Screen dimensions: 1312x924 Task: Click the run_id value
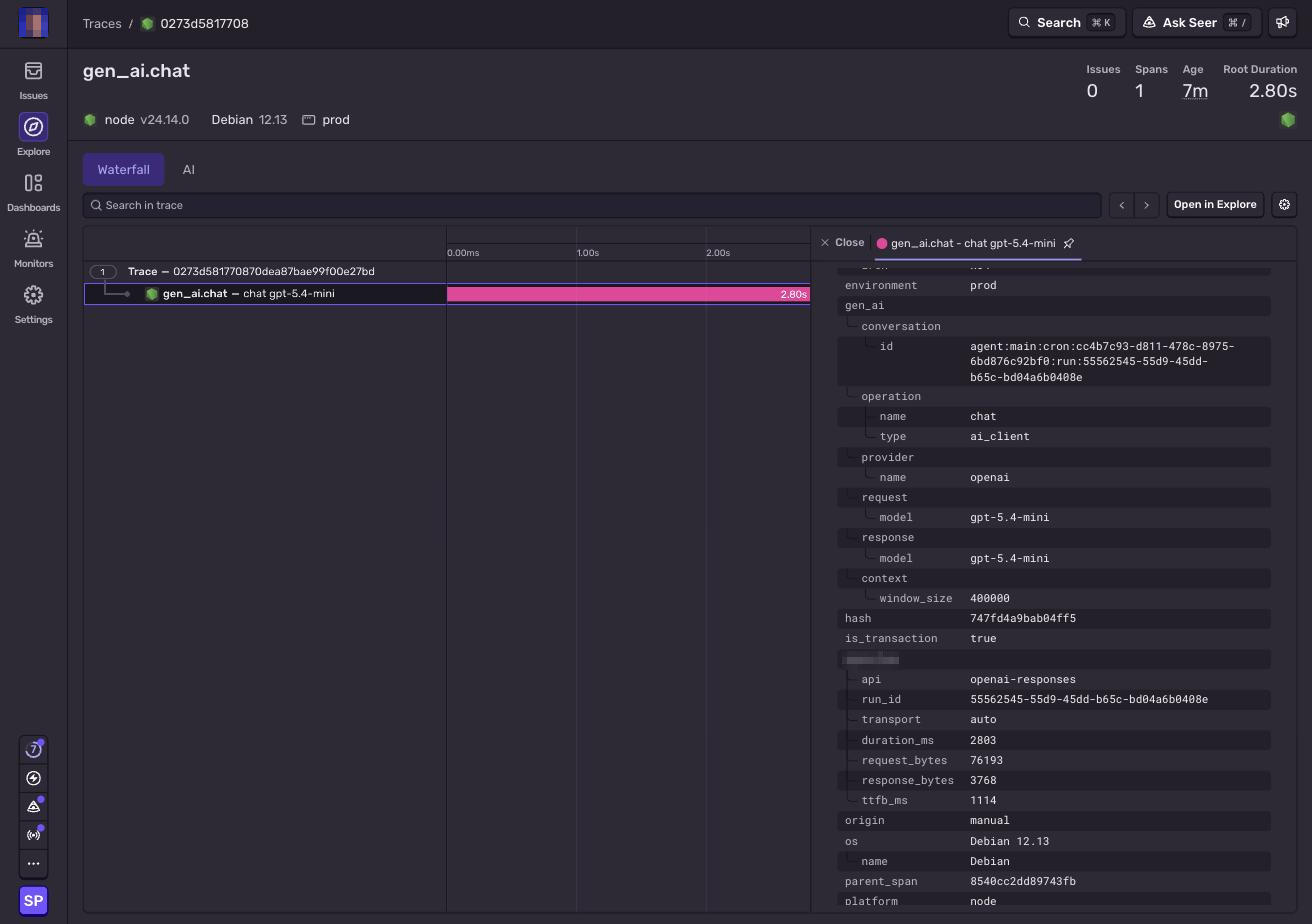[1089, 699]
